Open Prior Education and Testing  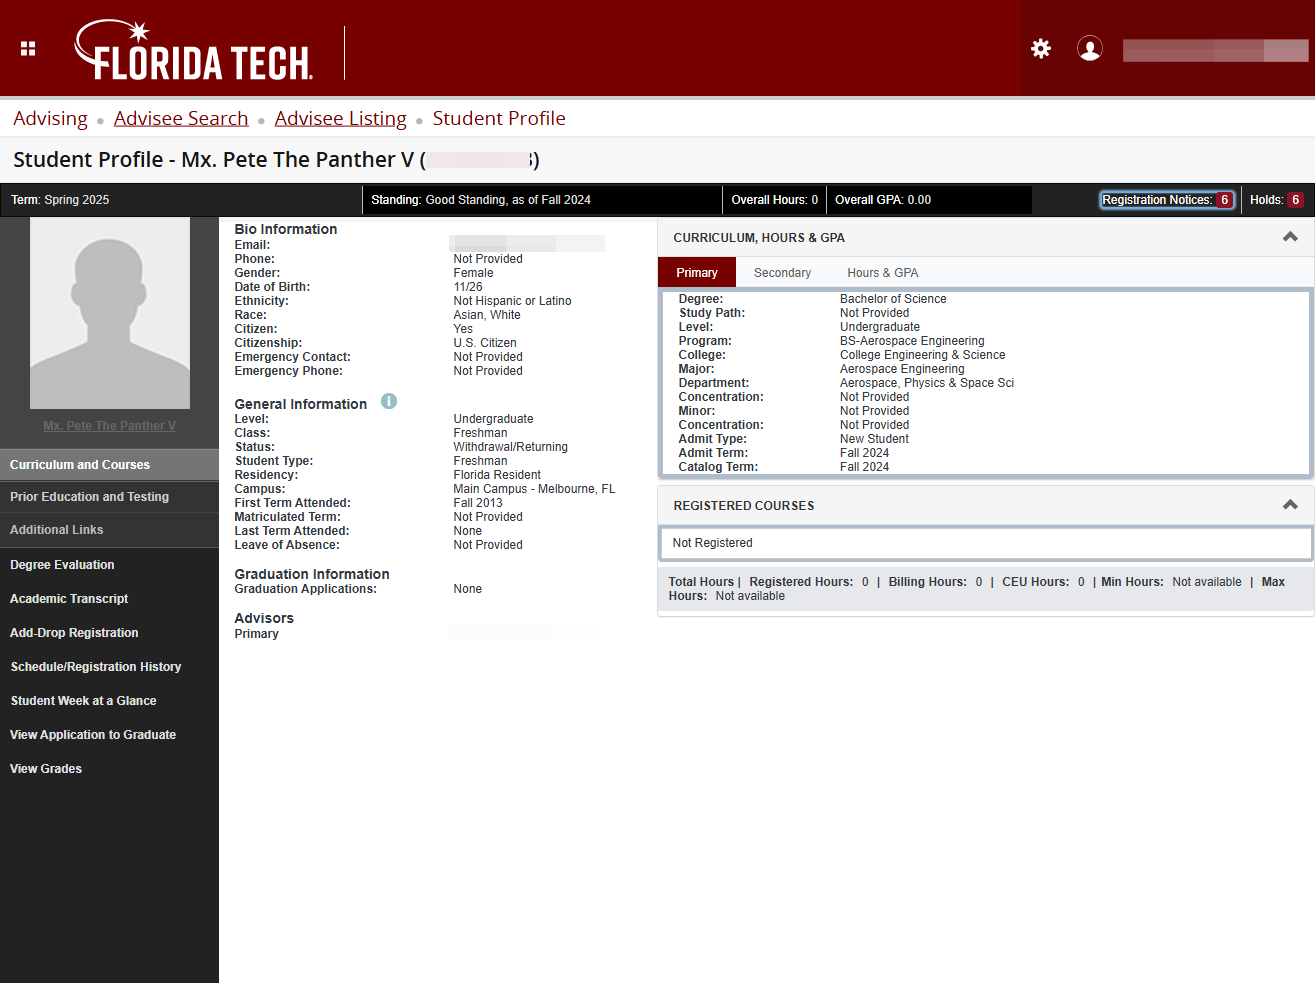click(109, 497)
